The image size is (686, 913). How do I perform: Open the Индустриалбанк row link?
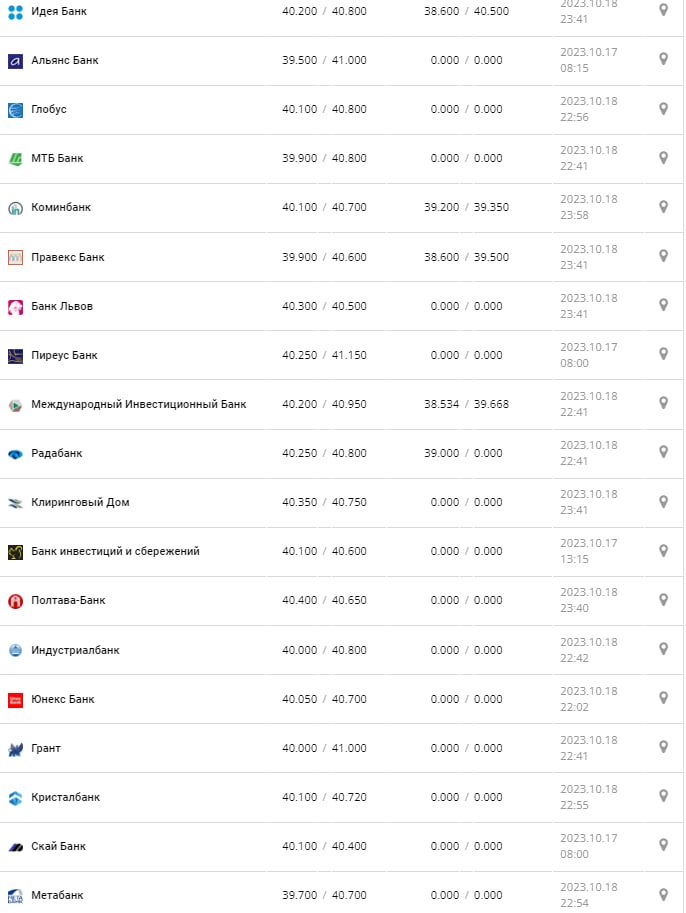[75, 650]
